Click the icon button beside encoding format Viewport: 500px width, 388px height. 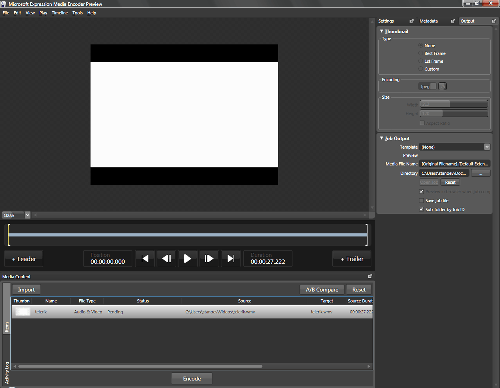tap(442, 86)
